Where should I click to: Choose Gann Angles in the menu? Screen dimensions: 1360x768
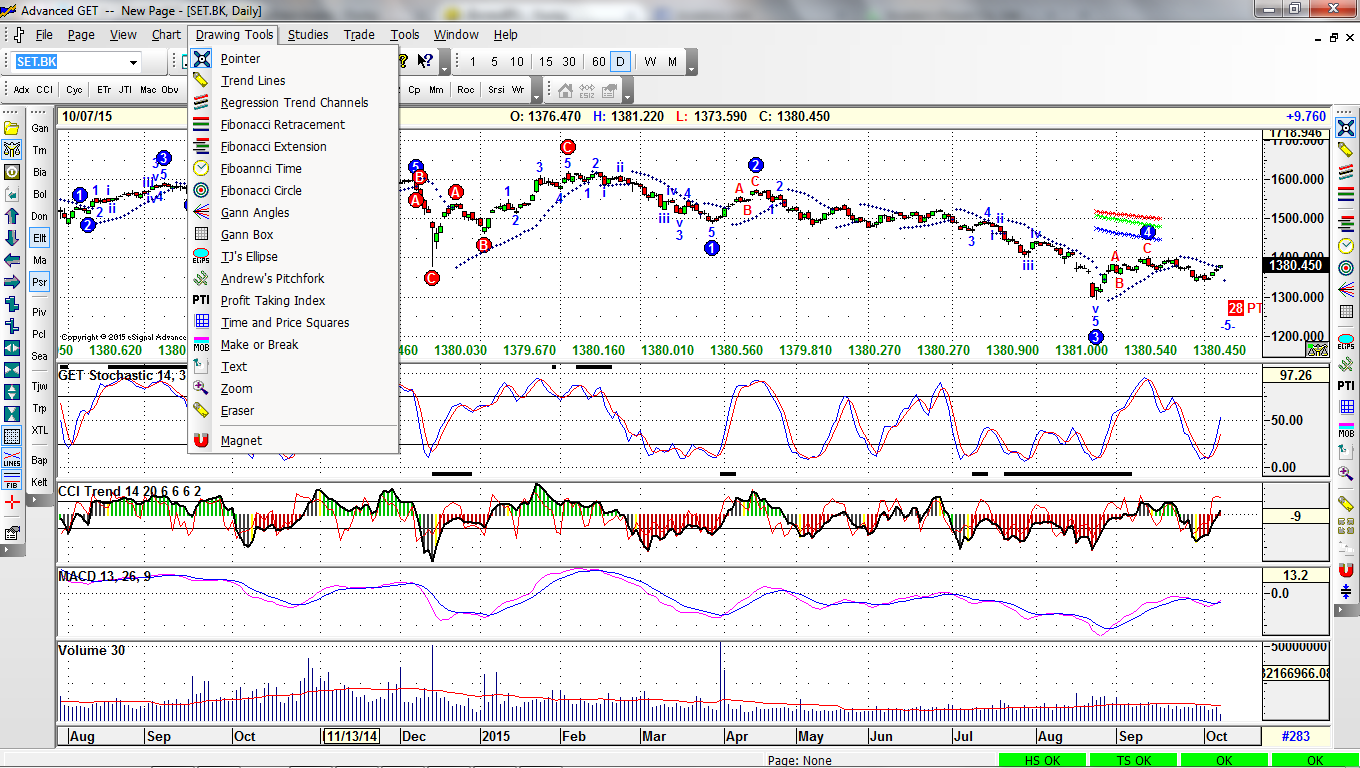coord(254,213)
